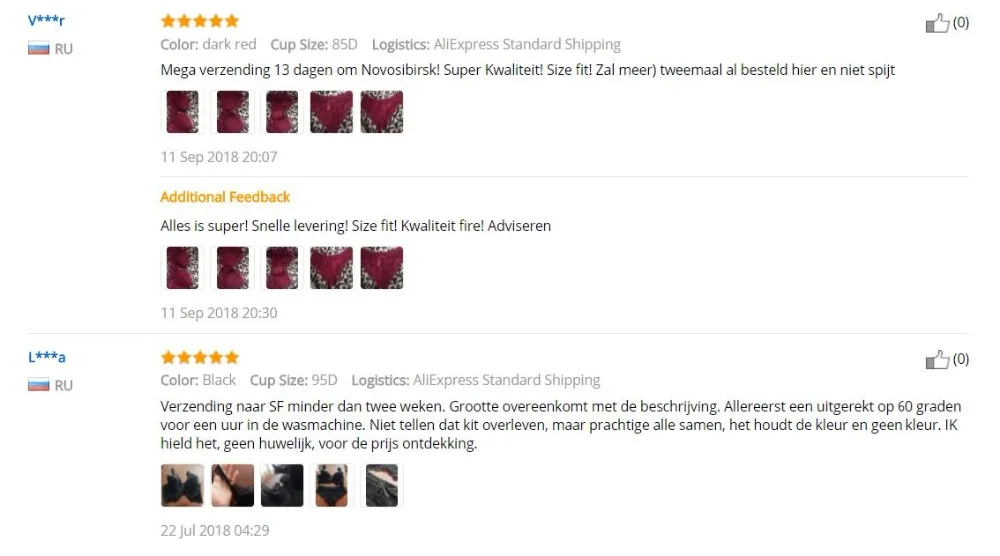This screenshot has width=1000, height=556.
Task: Open the L***a reviewer profile link
Action: coord(47,357)
